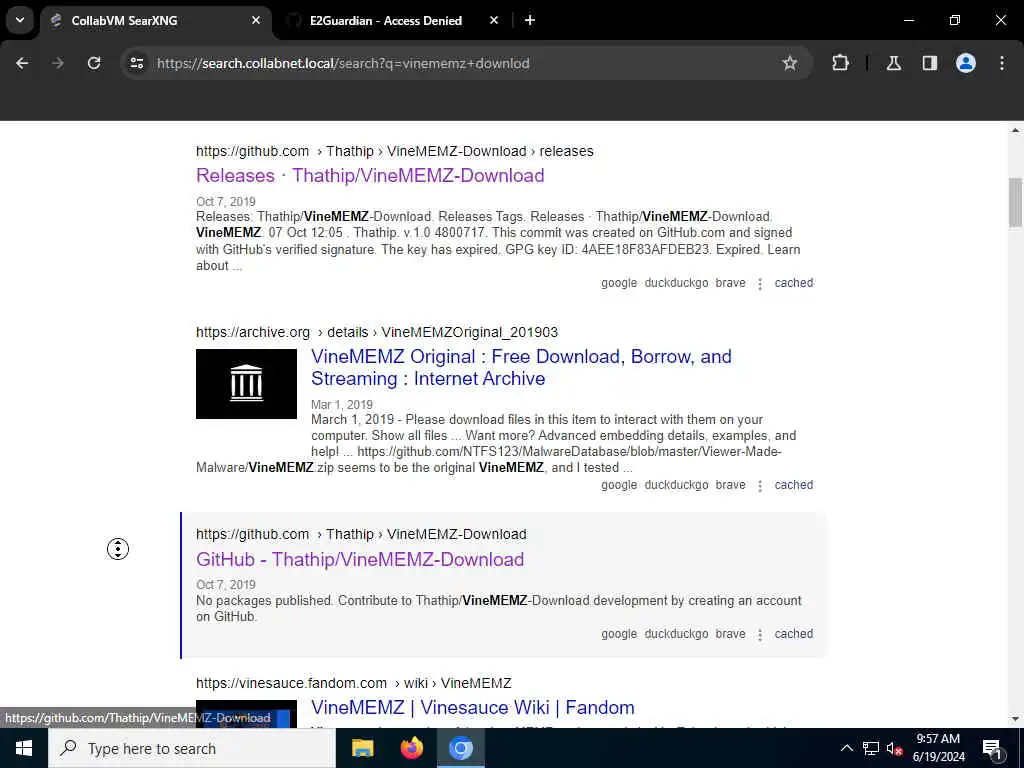The width and height of the screenshot is (1024, 768).
Task: Open File Explorer from taskbar
Action: [x=362, y=748]
